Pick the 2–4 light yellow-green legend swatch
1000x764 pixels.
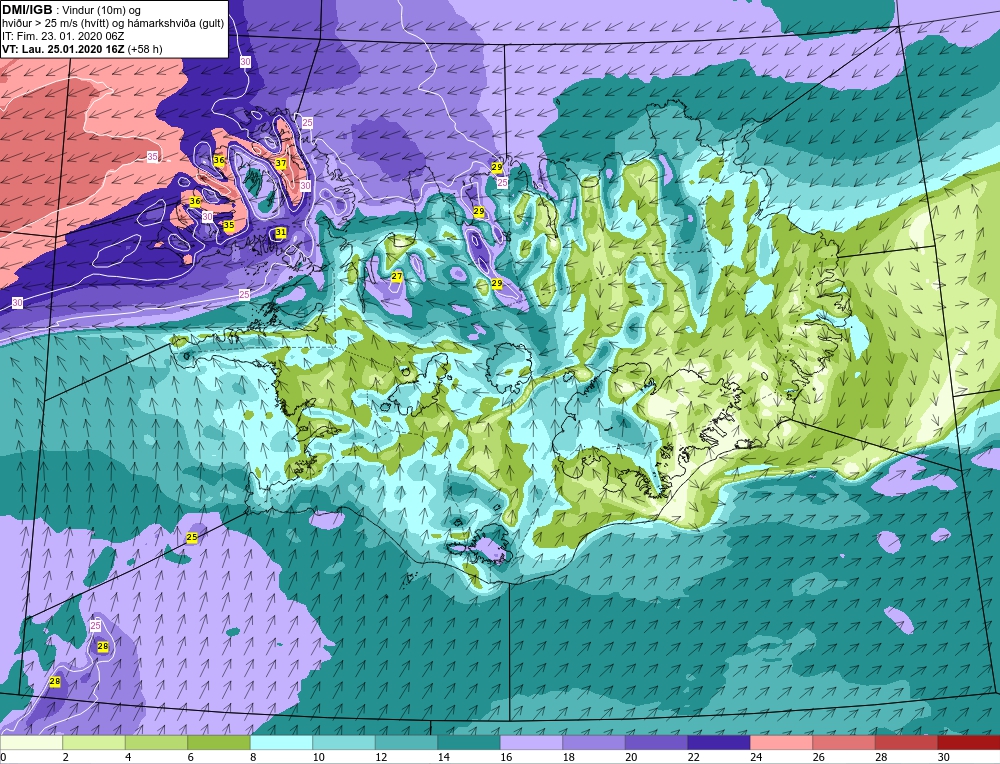(x=94, y=743)
